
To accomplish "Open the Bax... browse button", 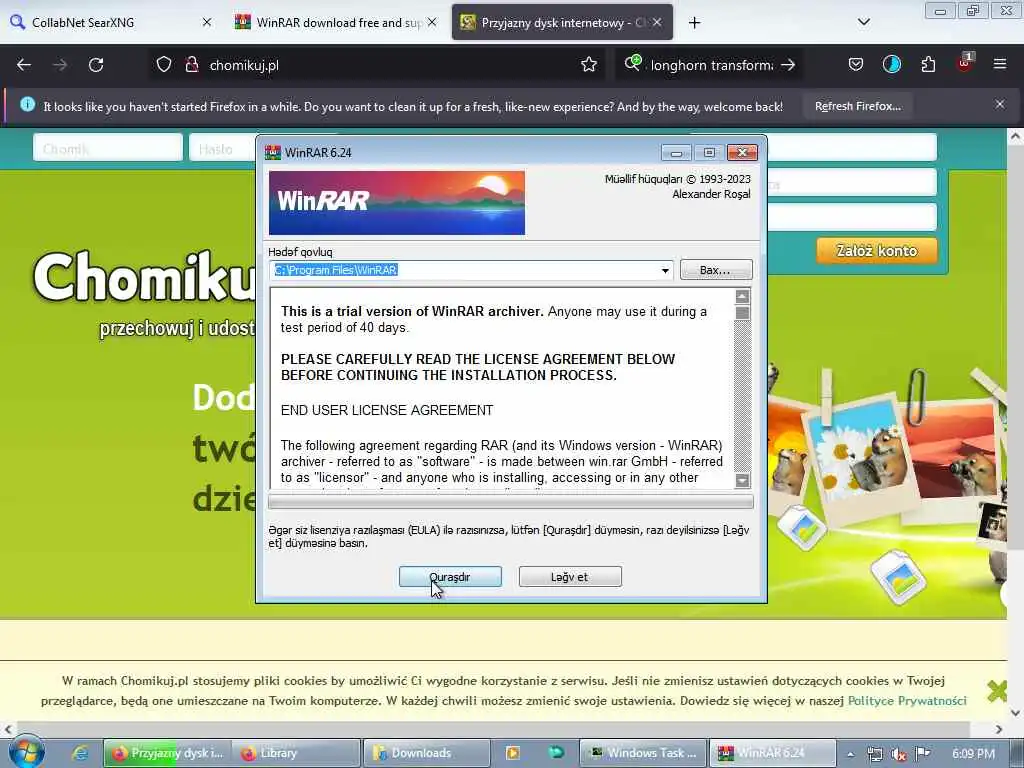I will click(x=716, y=270).
